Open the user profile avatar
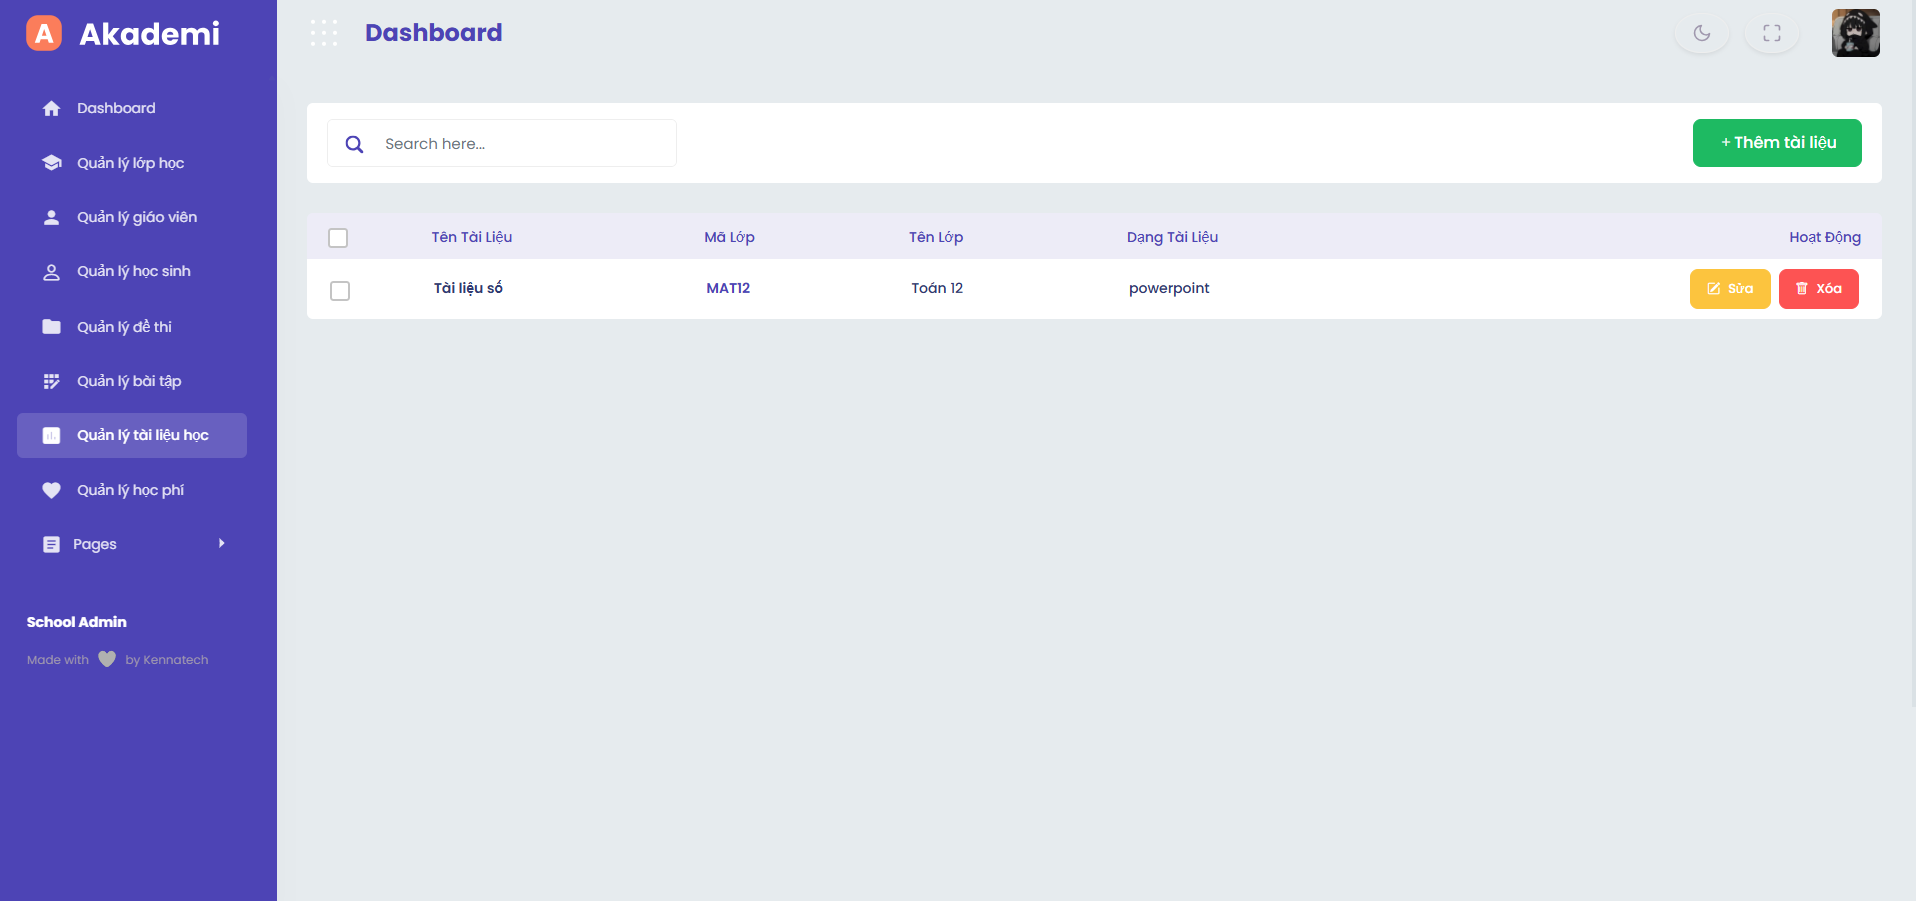 (1855, 33)
